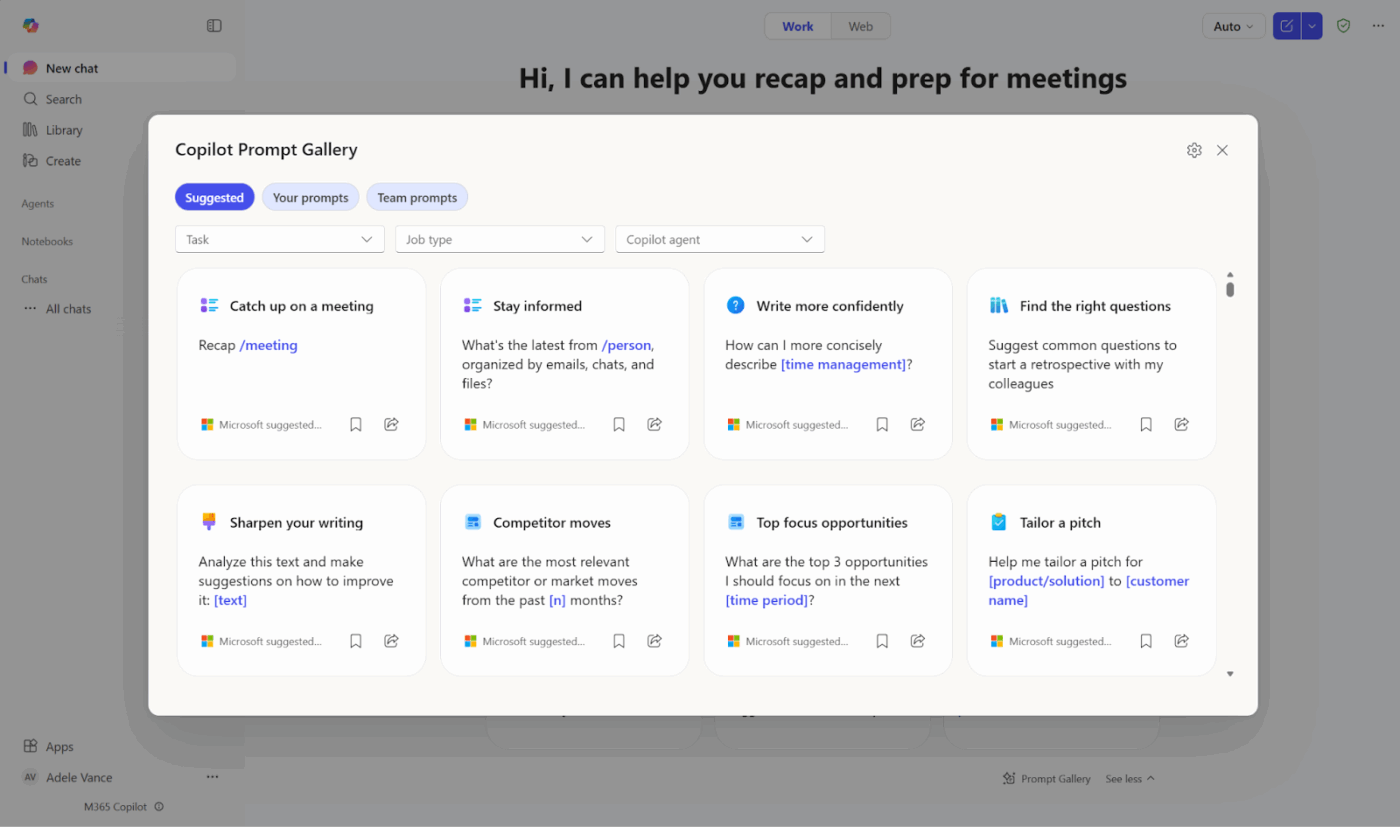1400x827 pixels.
Task: Share the "Catch up on a meeting" prompt
Action: coord(390,424)
